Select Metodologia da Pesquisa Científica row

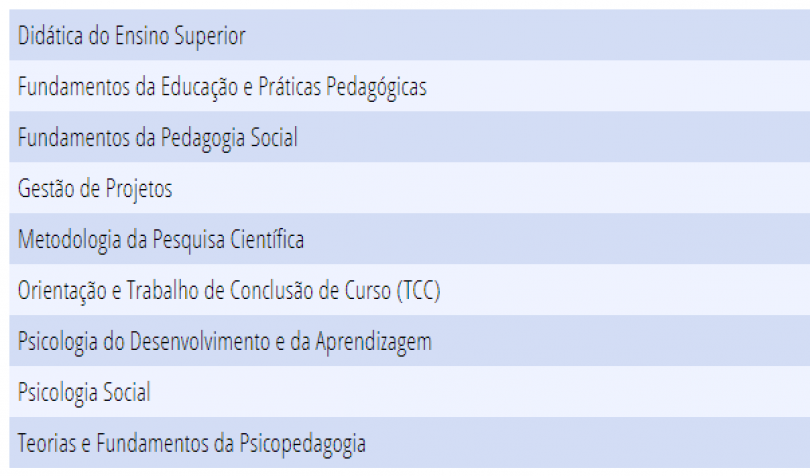click(410, 239)
